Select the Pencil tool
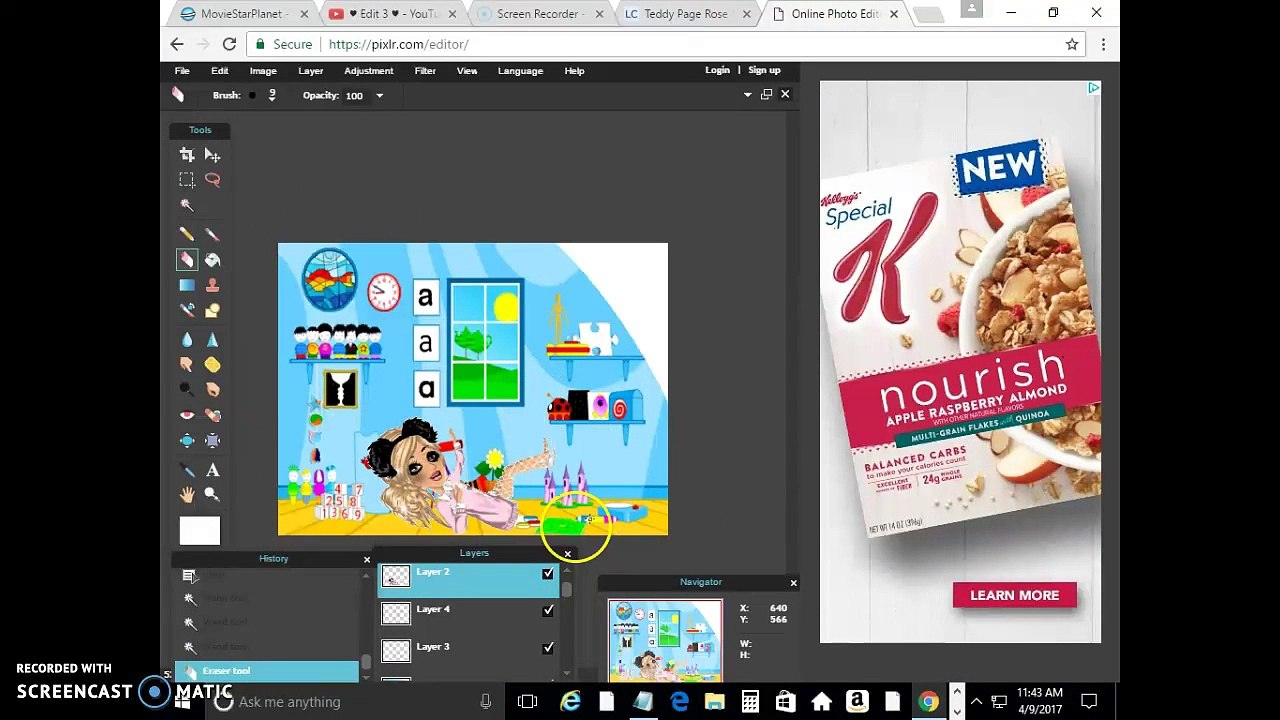This screenshot has height=720, width=1280. [x=187, y=234]
